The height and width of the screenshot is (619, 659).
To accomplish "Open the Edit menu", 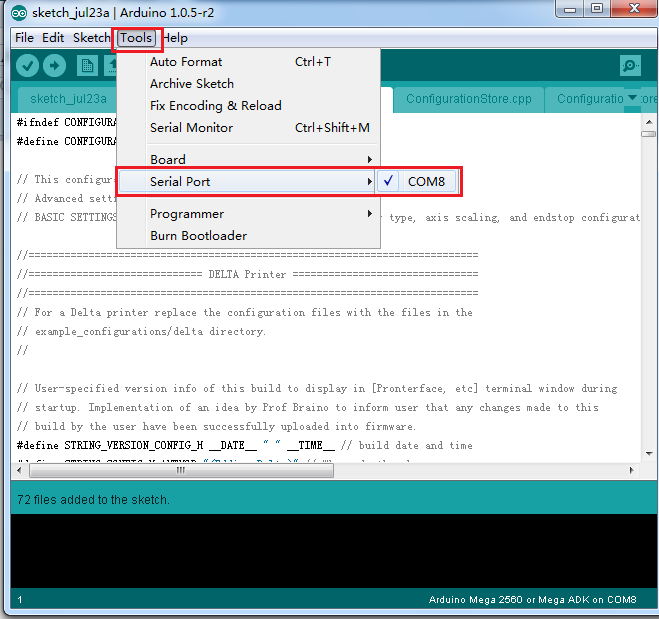I will click(53, 38).
